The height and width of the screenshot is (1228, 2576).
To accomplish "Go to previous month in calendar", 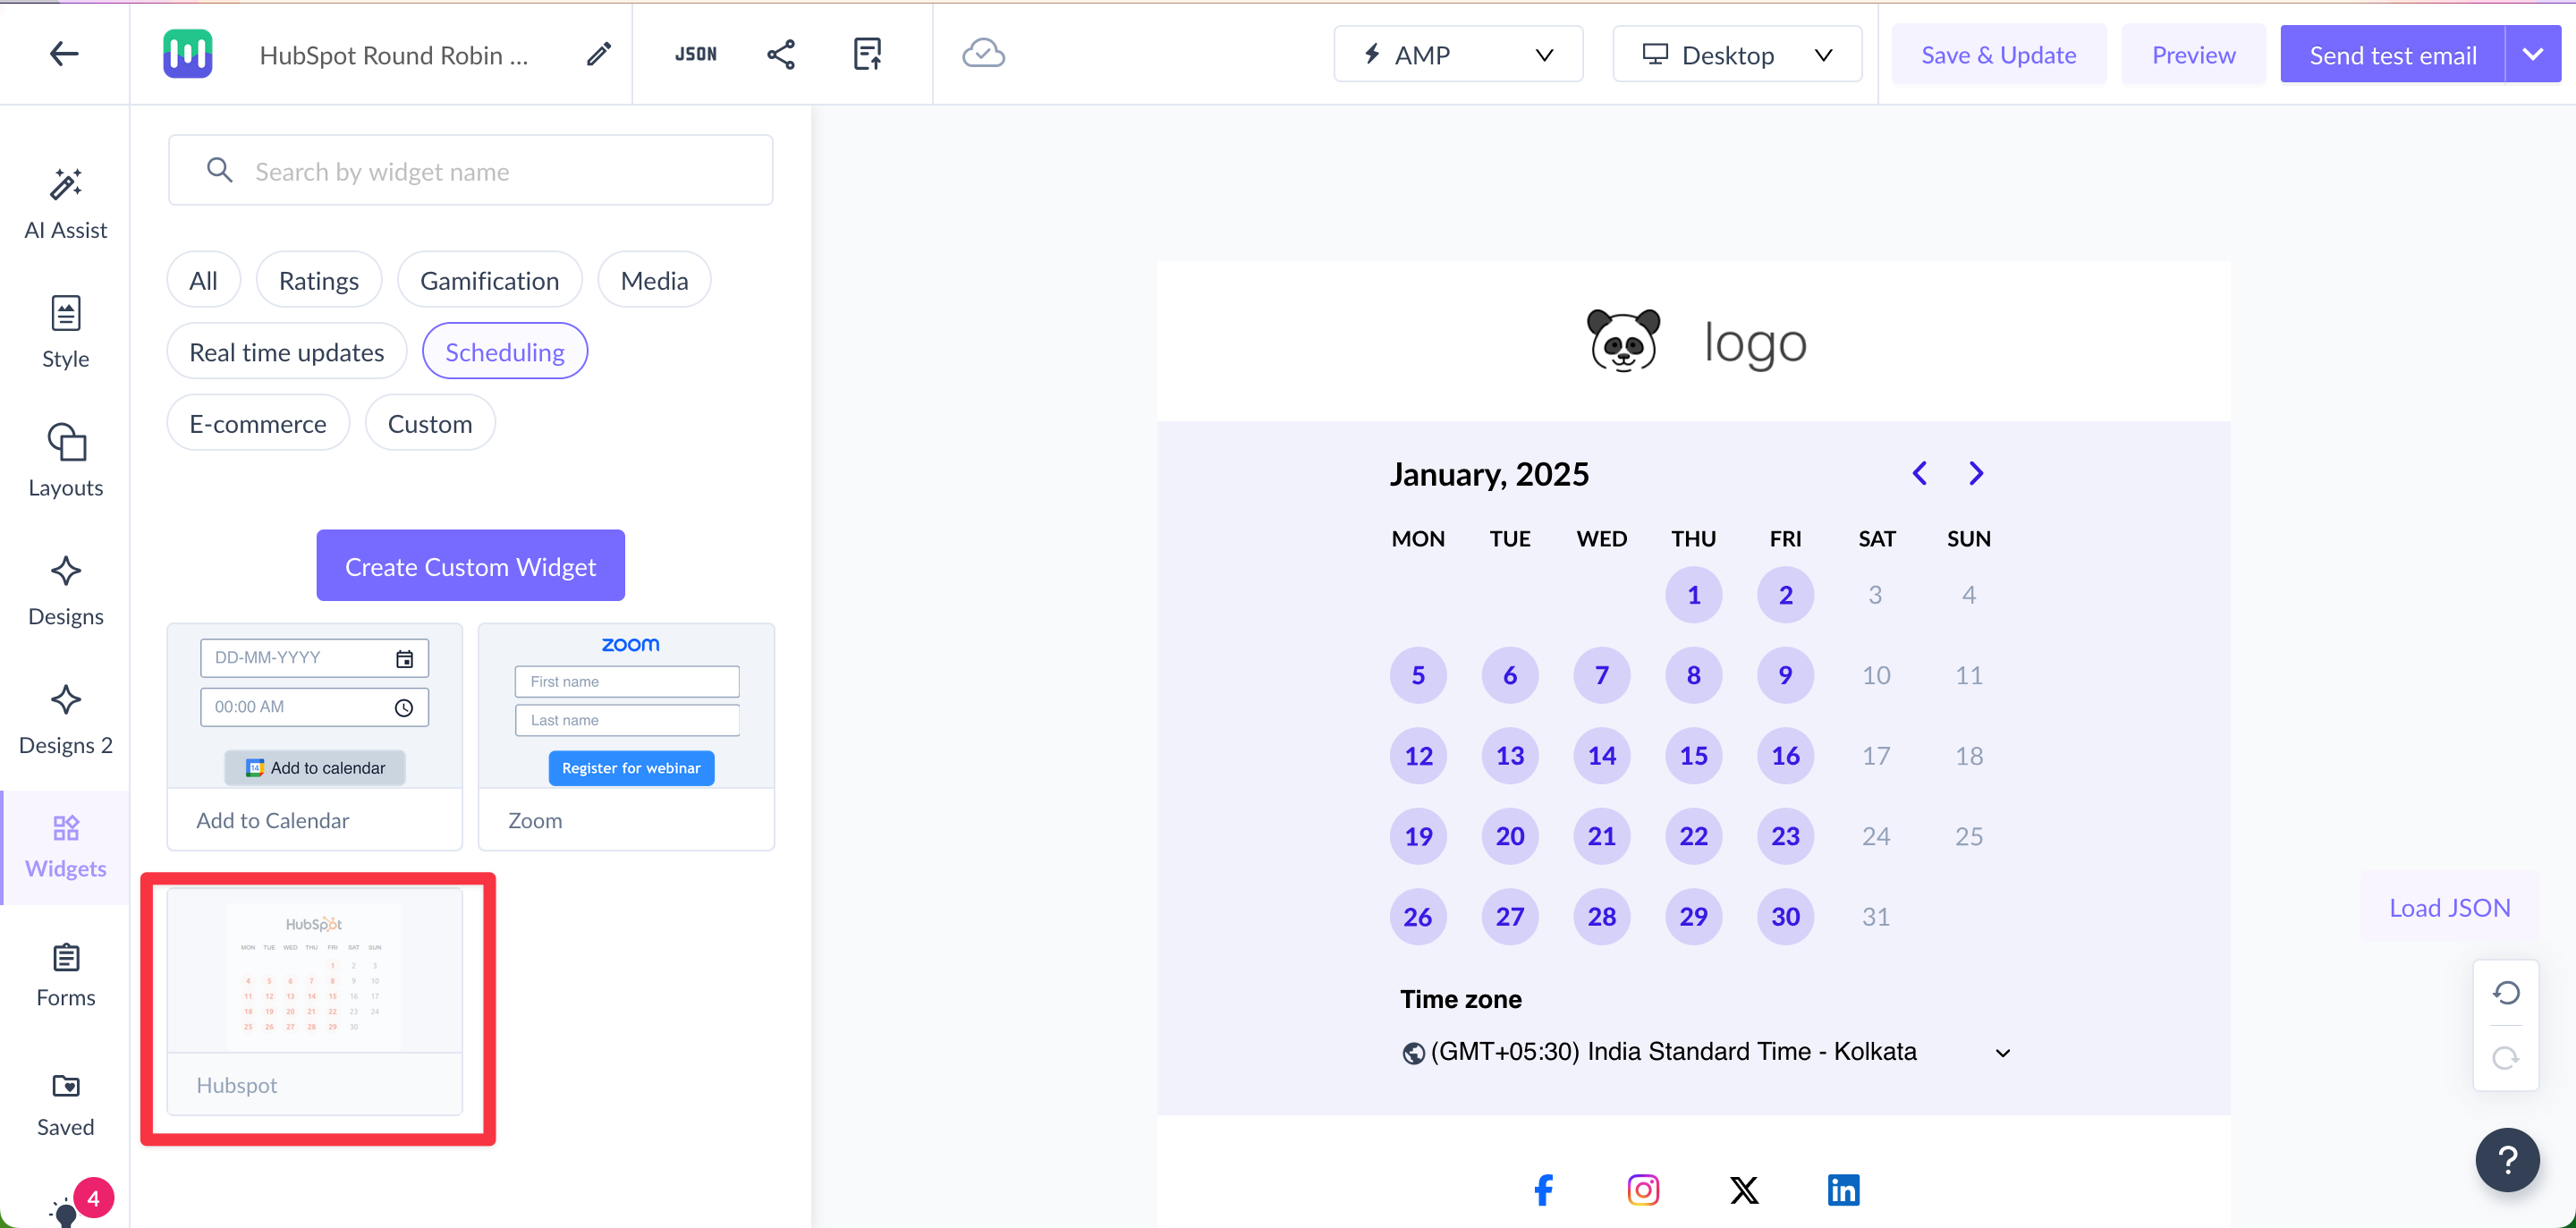I will point(1919,473).
